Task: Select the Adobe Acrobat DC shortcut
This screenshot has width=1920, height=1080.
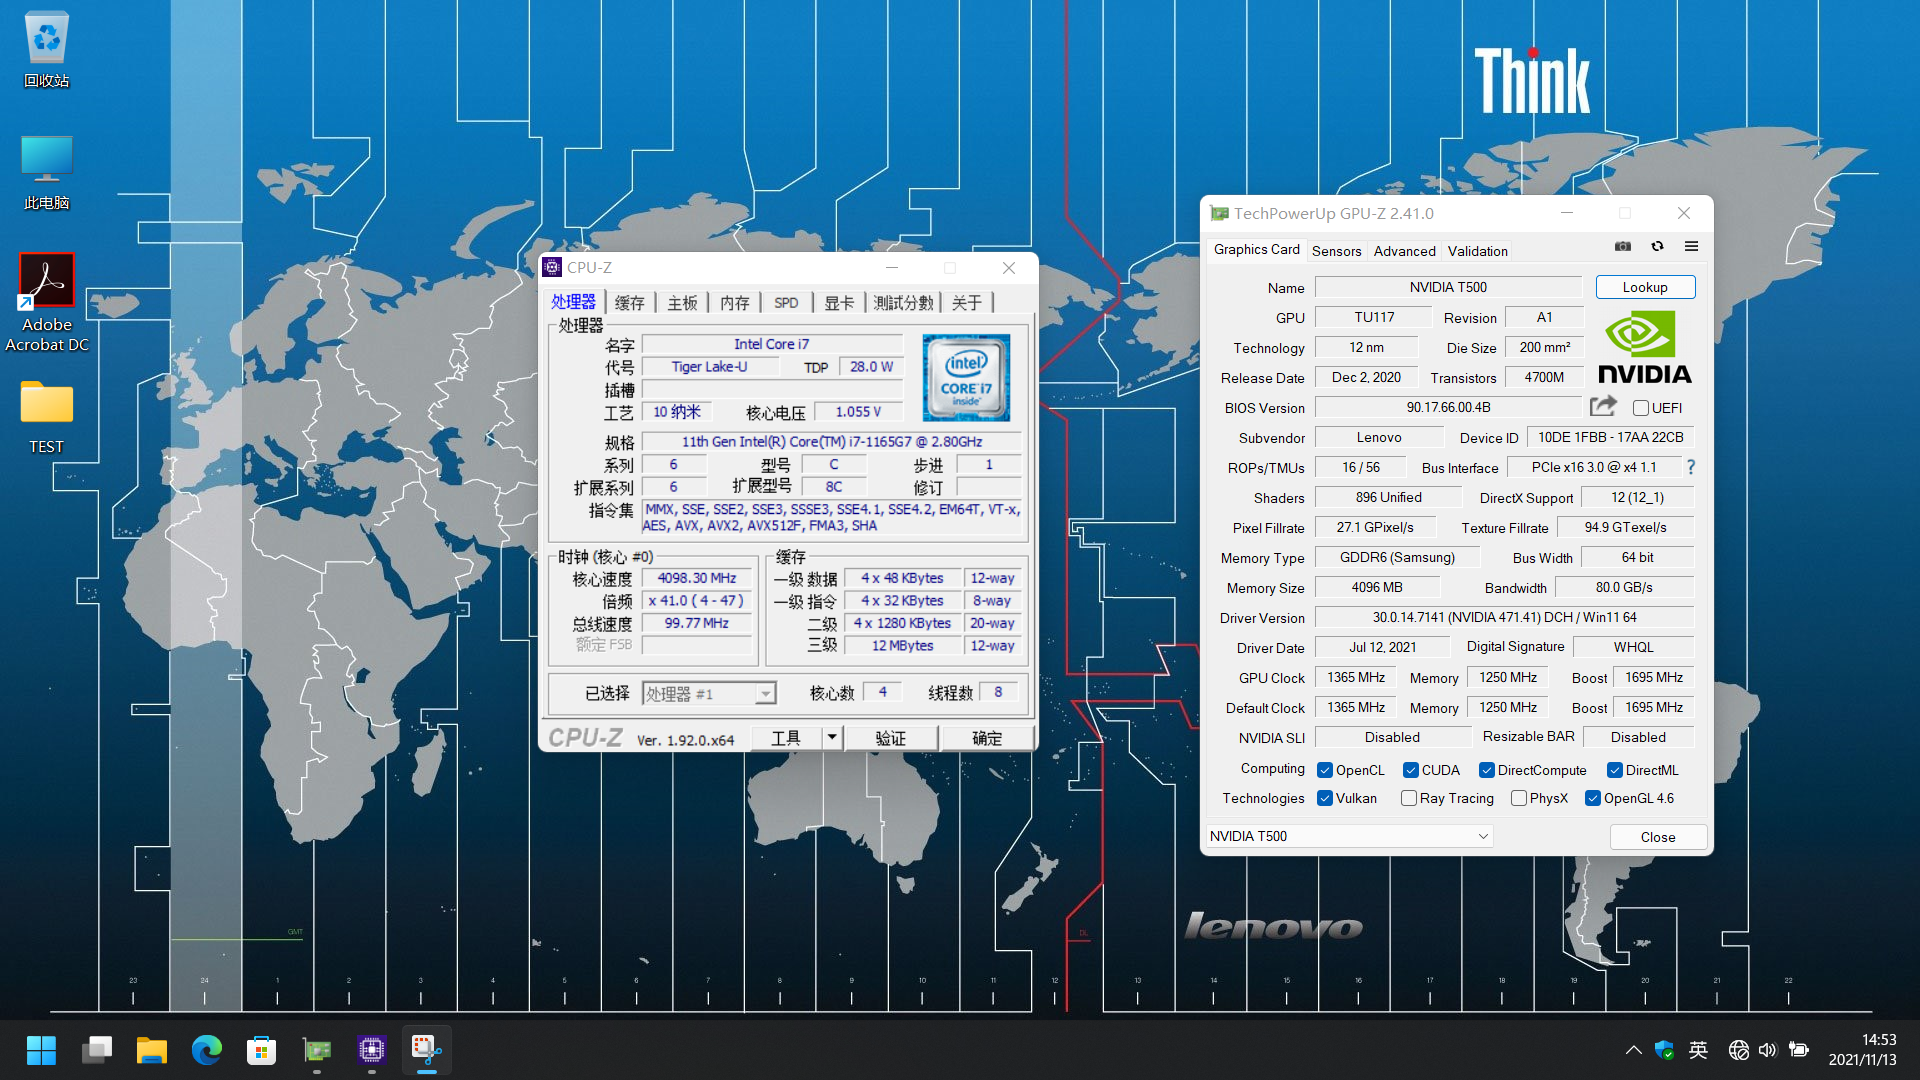Action: [x=47, y=302]
